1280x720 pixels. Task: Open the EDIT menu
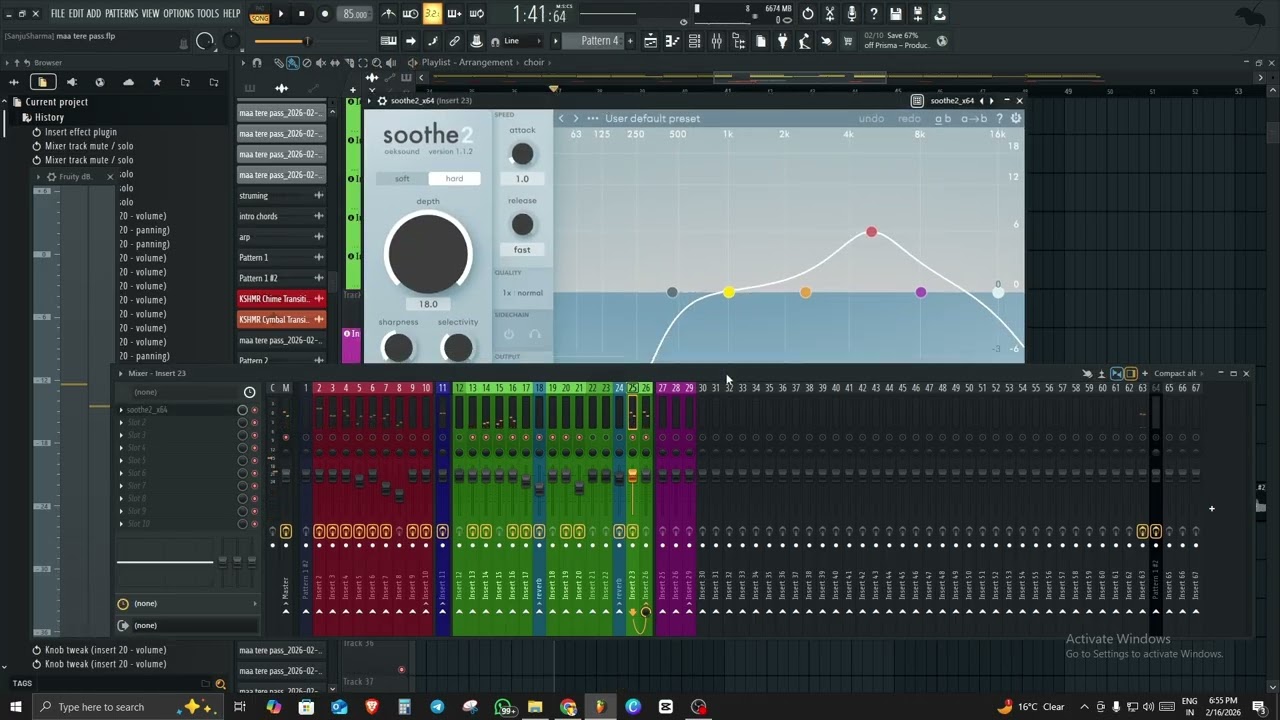point(76,14)
